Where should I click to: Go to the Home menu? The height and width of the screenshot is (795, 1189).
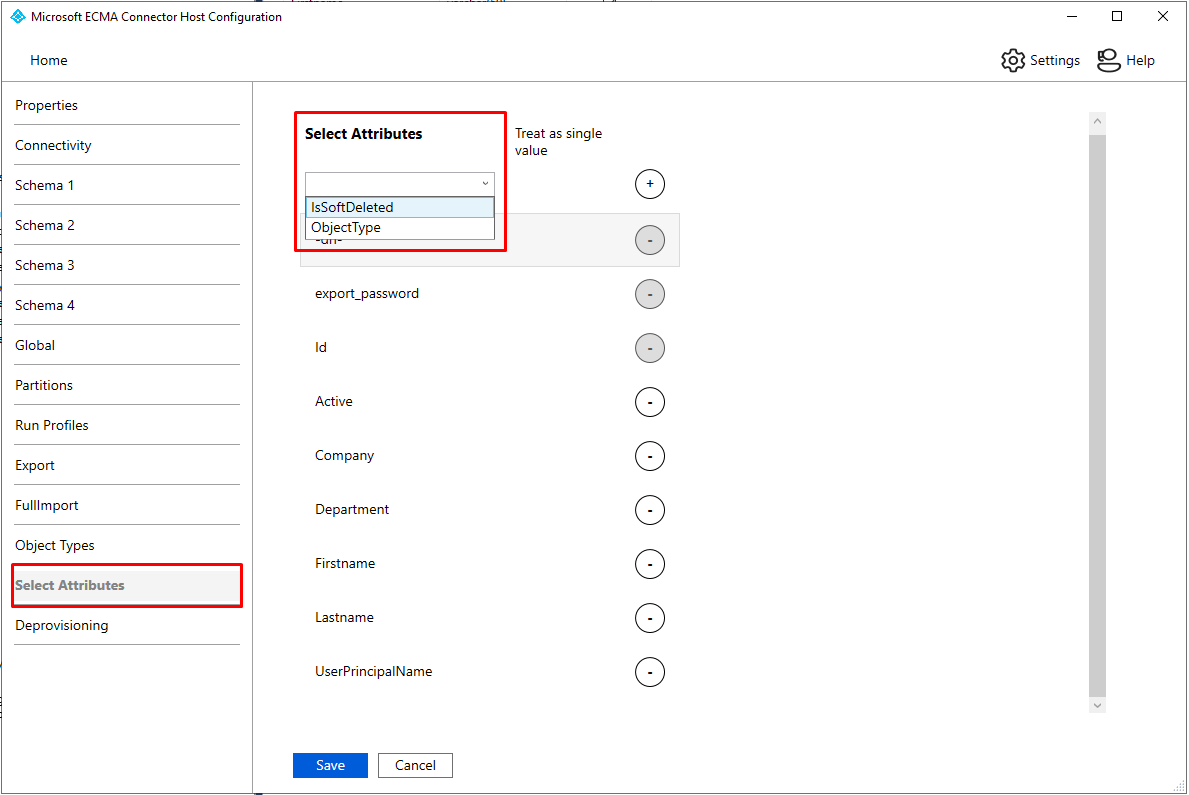(x=49, y=60)
